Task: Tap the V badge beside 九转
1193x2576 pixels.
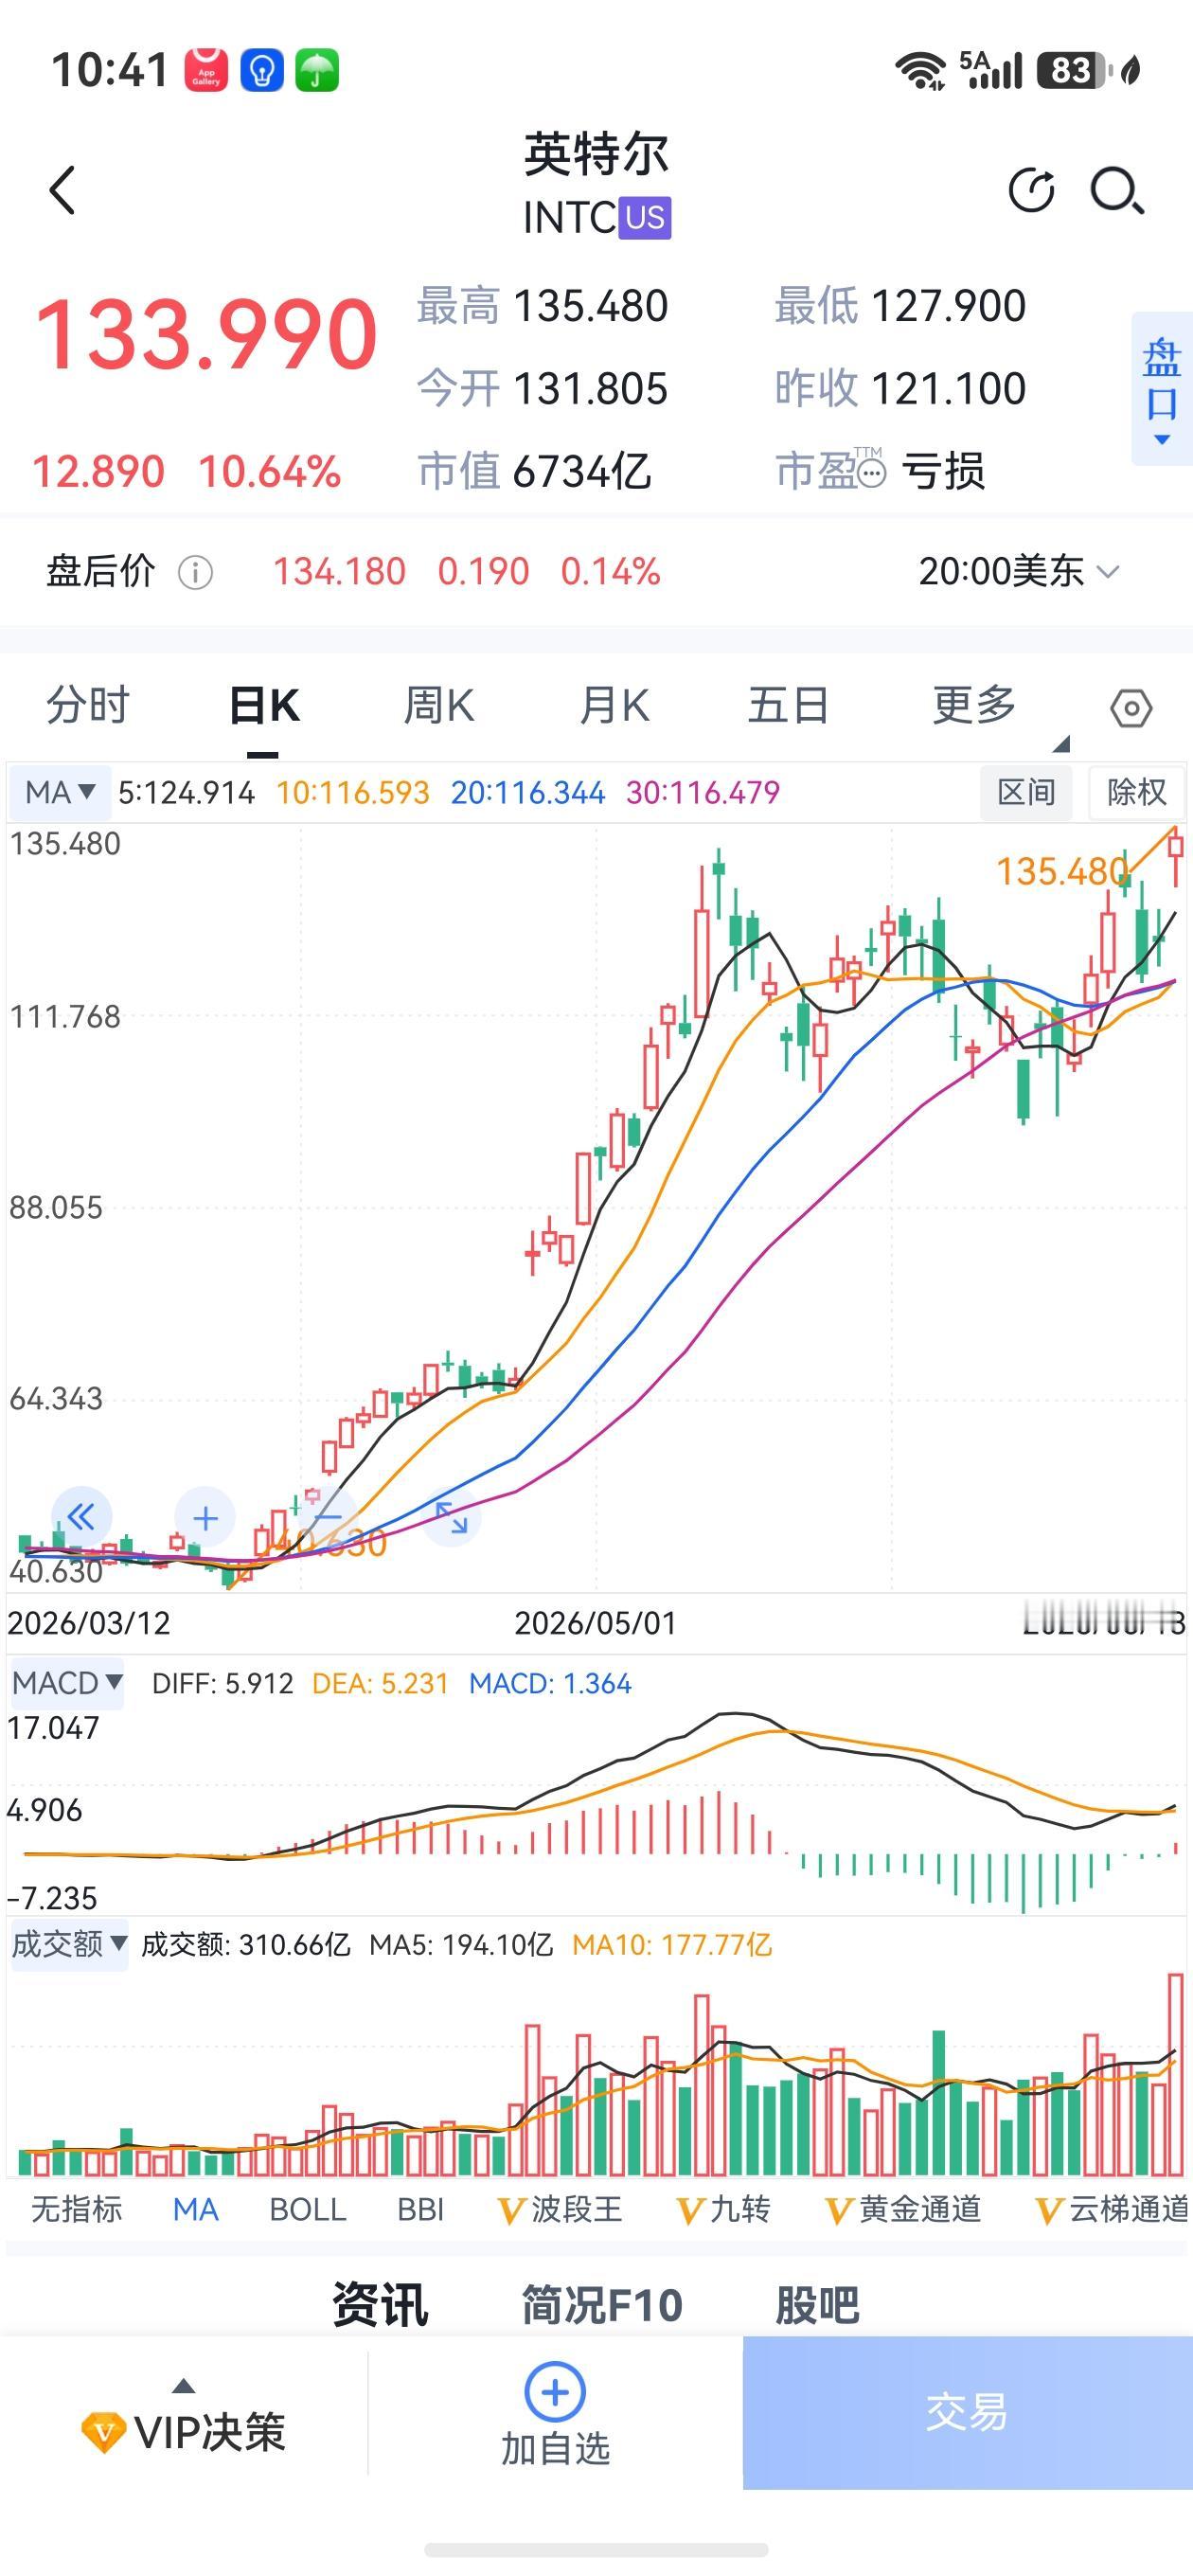Action: (x=690, y=2211)
